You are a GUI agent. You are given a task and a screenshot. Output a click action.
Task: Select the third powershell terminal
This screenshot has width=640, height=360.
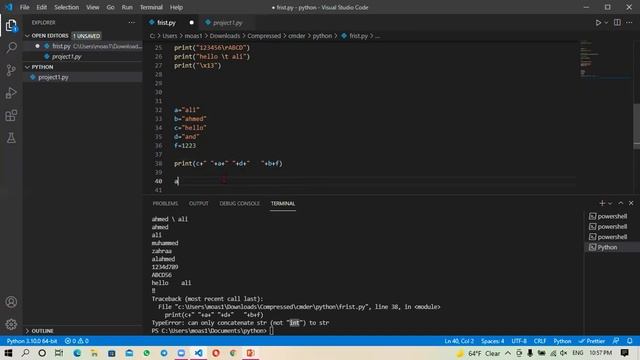(x=612, y=237)
